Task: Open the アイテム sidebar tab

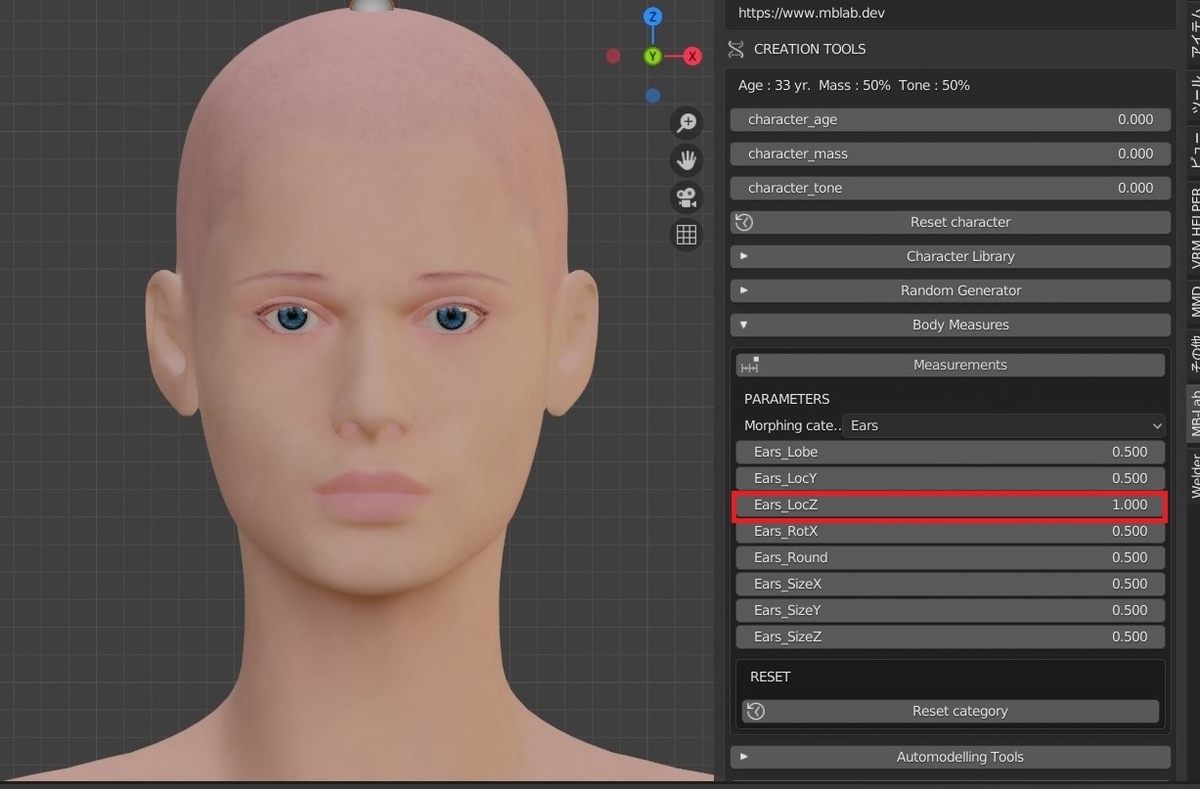Action: 1194,33
